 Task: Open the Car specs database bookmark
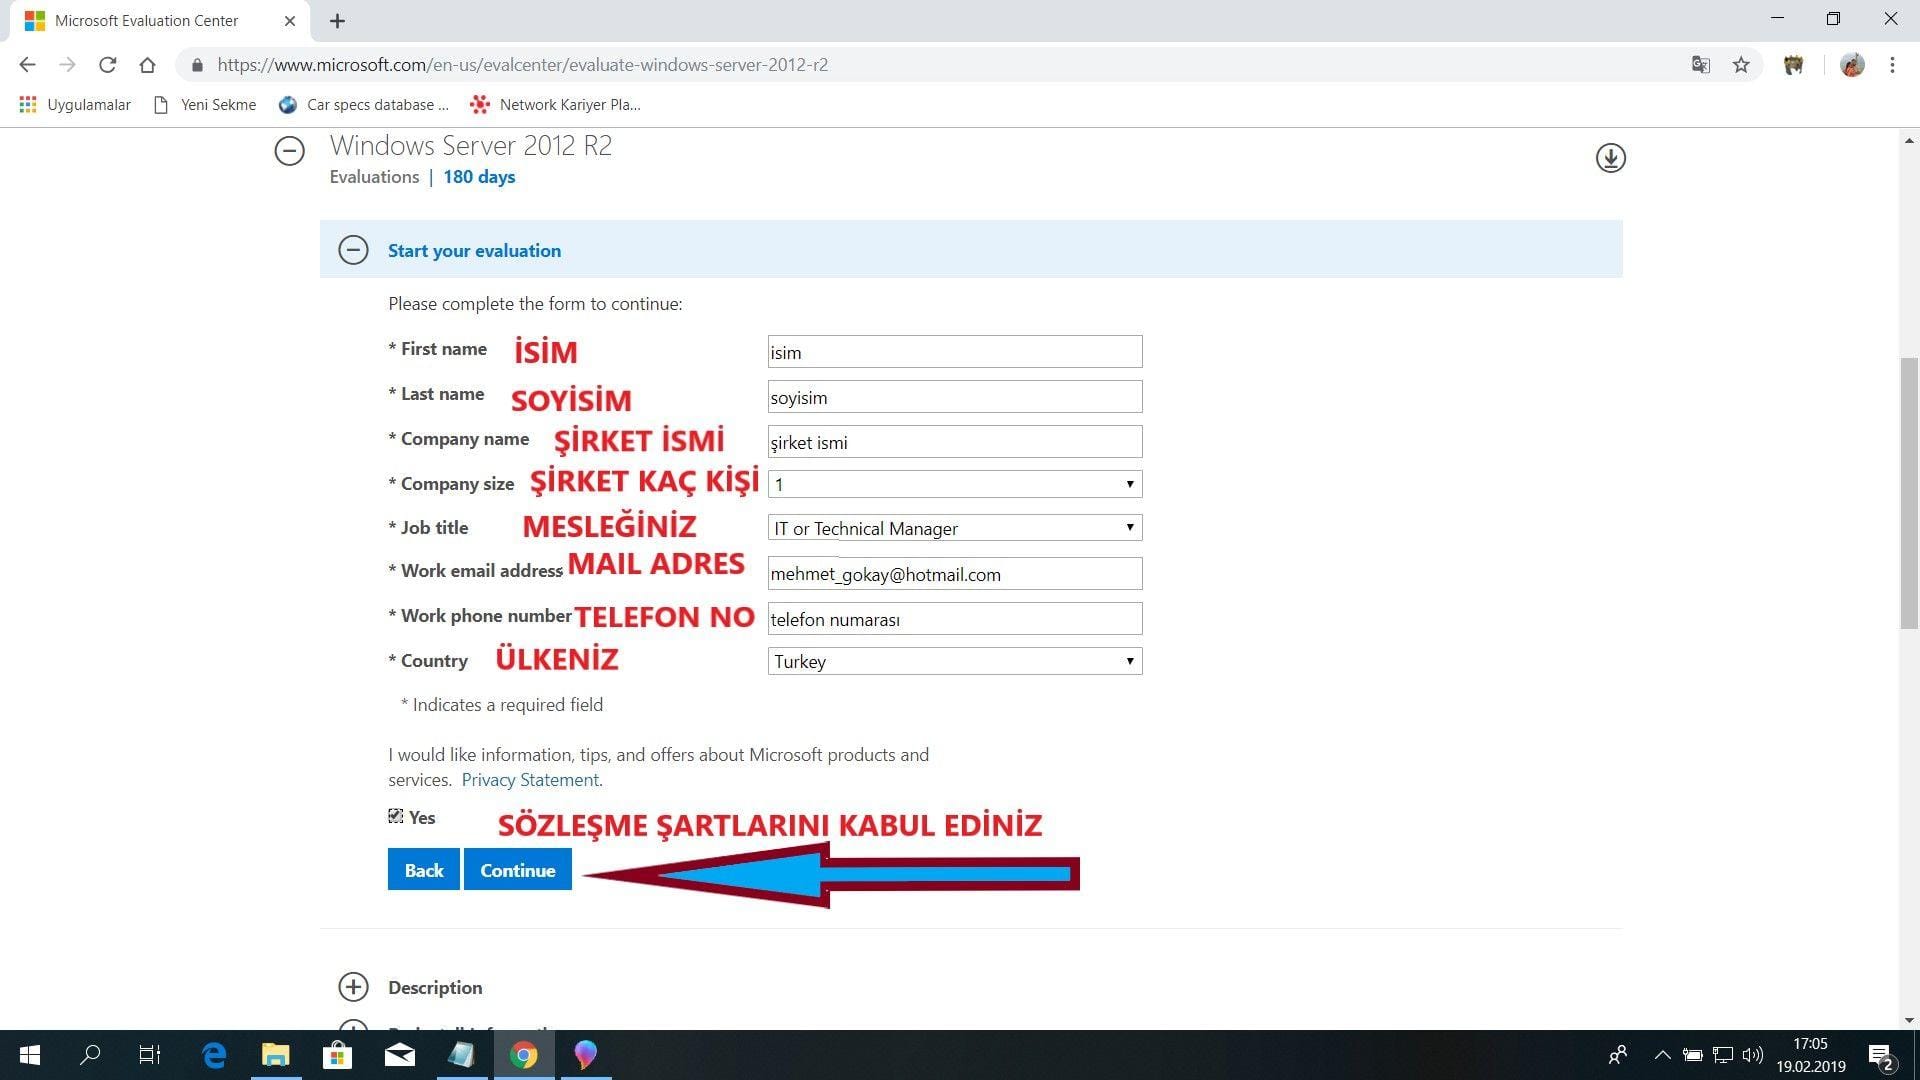click(364, 105)
